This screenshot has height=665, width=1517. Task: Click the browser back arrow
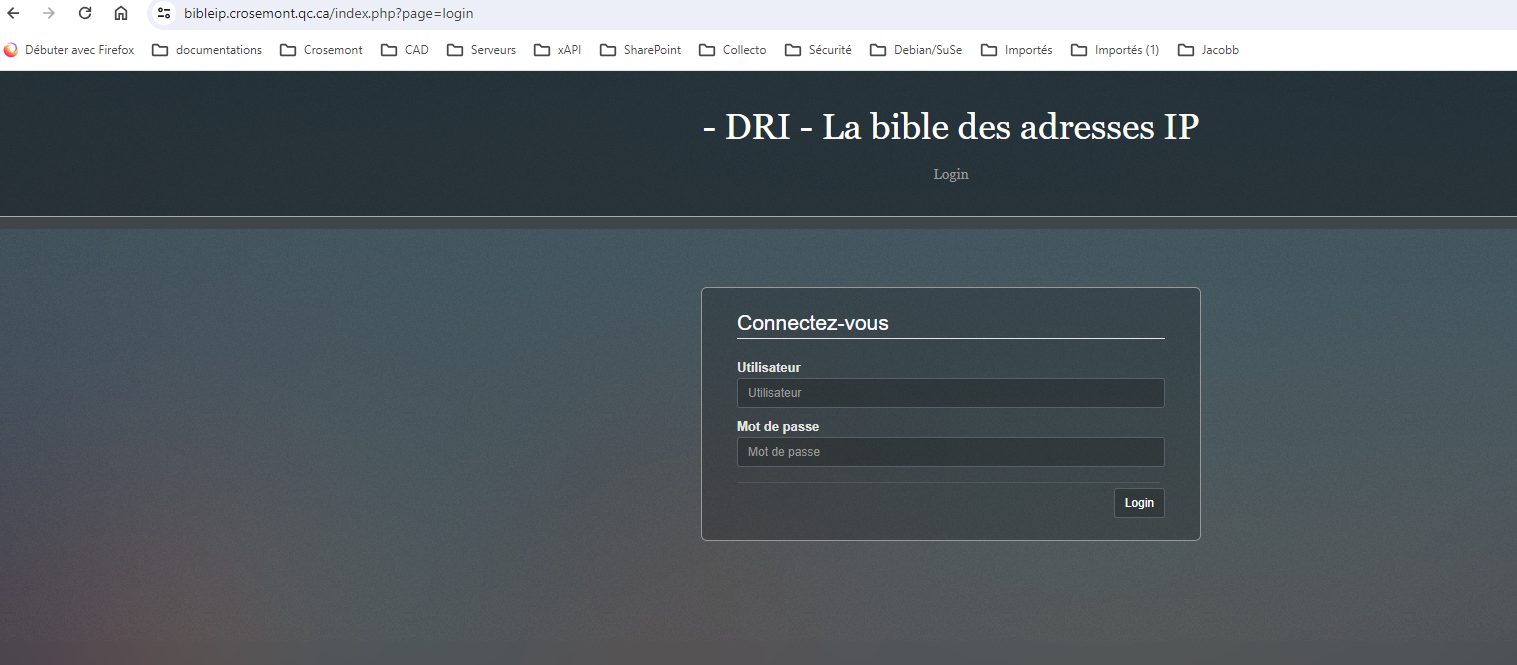14,14
